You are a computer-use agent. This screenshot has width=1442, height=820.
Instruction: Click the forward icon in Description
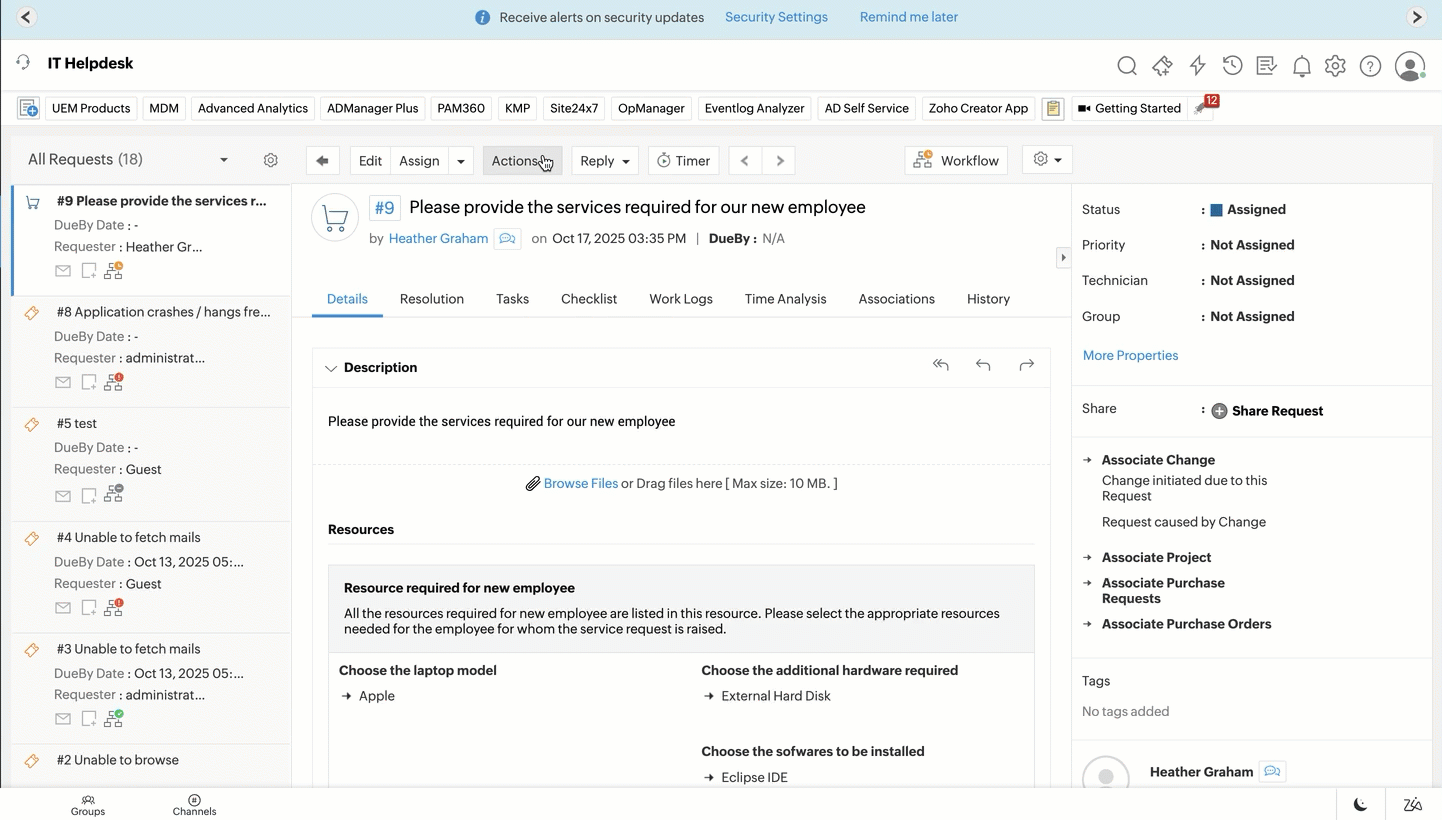pyautogui.click(x=1026, y=365)
